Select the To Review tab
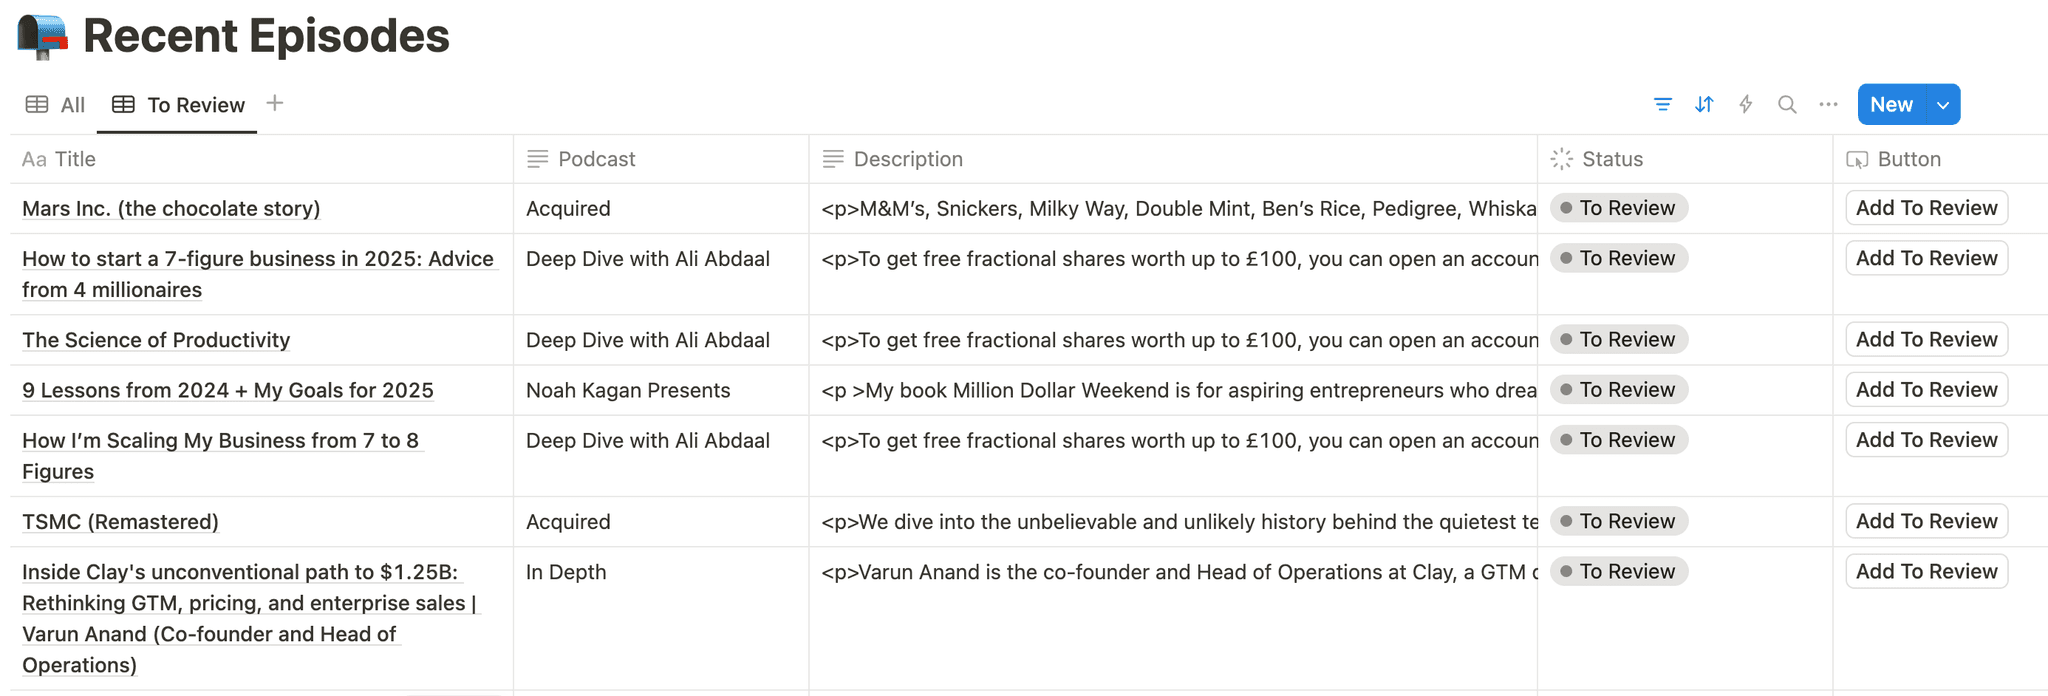 [x=179, y=105]
